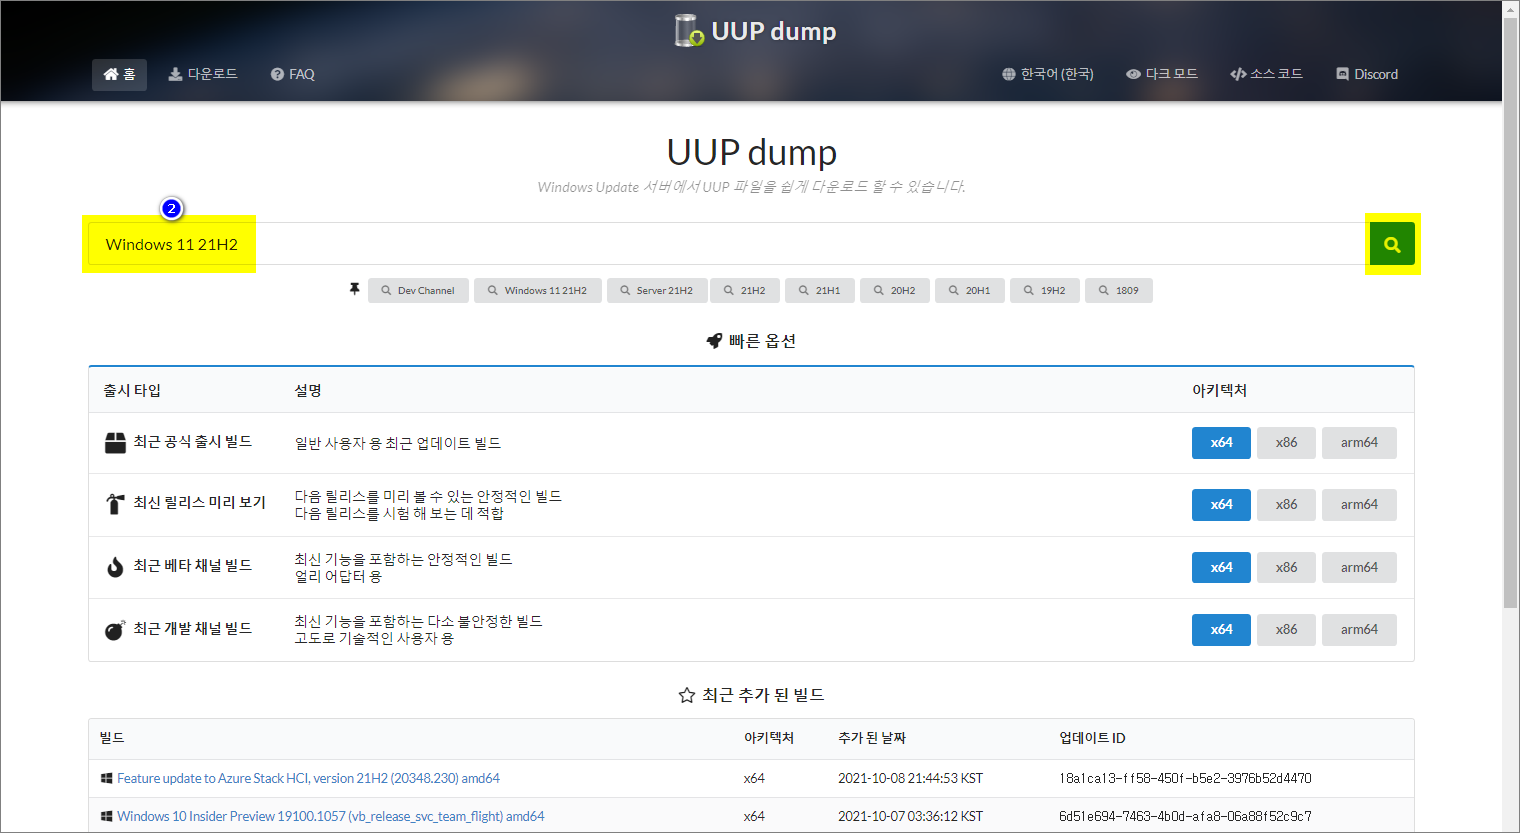Click date 2021-10-08 21:44:53 KST
1520x833 pixels.
(910, 778)
